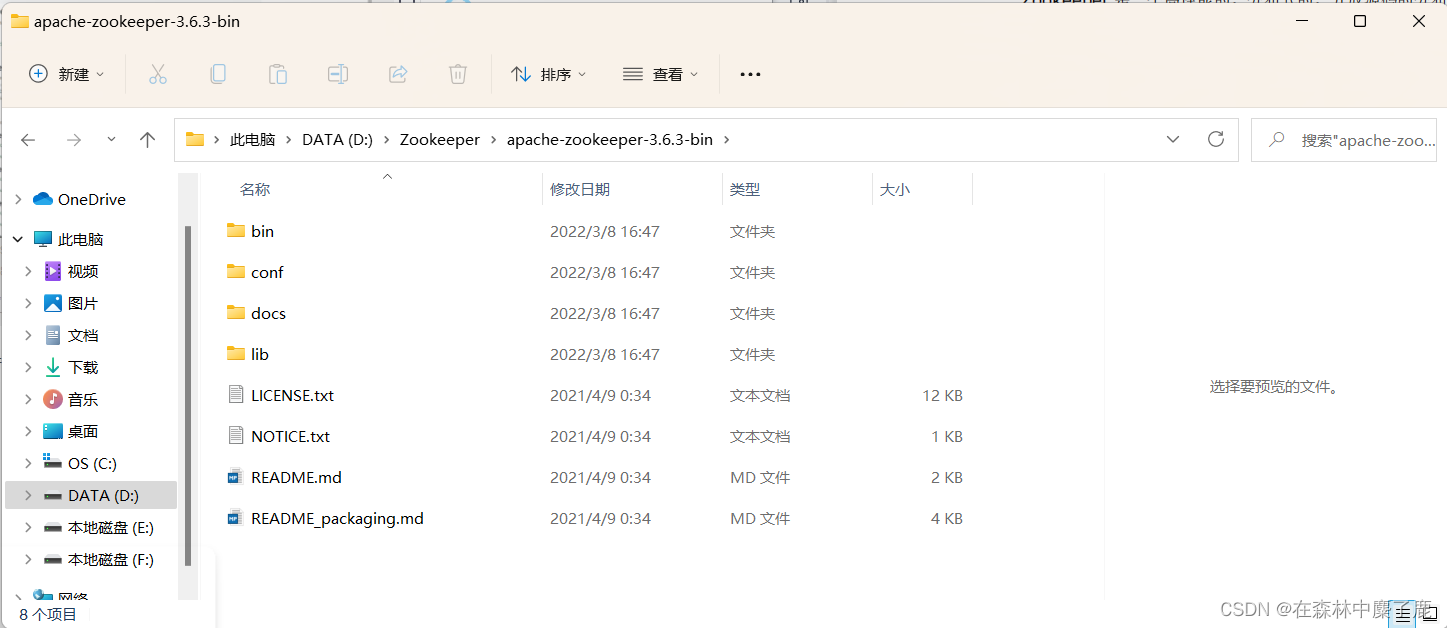Select 本地磁盘 (E:) in navigation pane
This screenshot has width=1447, height=628.
coord(110,527)
